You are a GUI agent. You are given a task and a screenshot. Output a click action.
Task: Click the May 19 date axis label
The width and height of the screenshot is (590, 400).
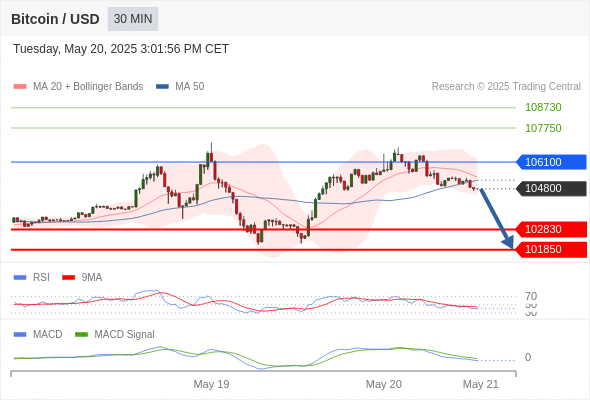(x=211, y=384)
